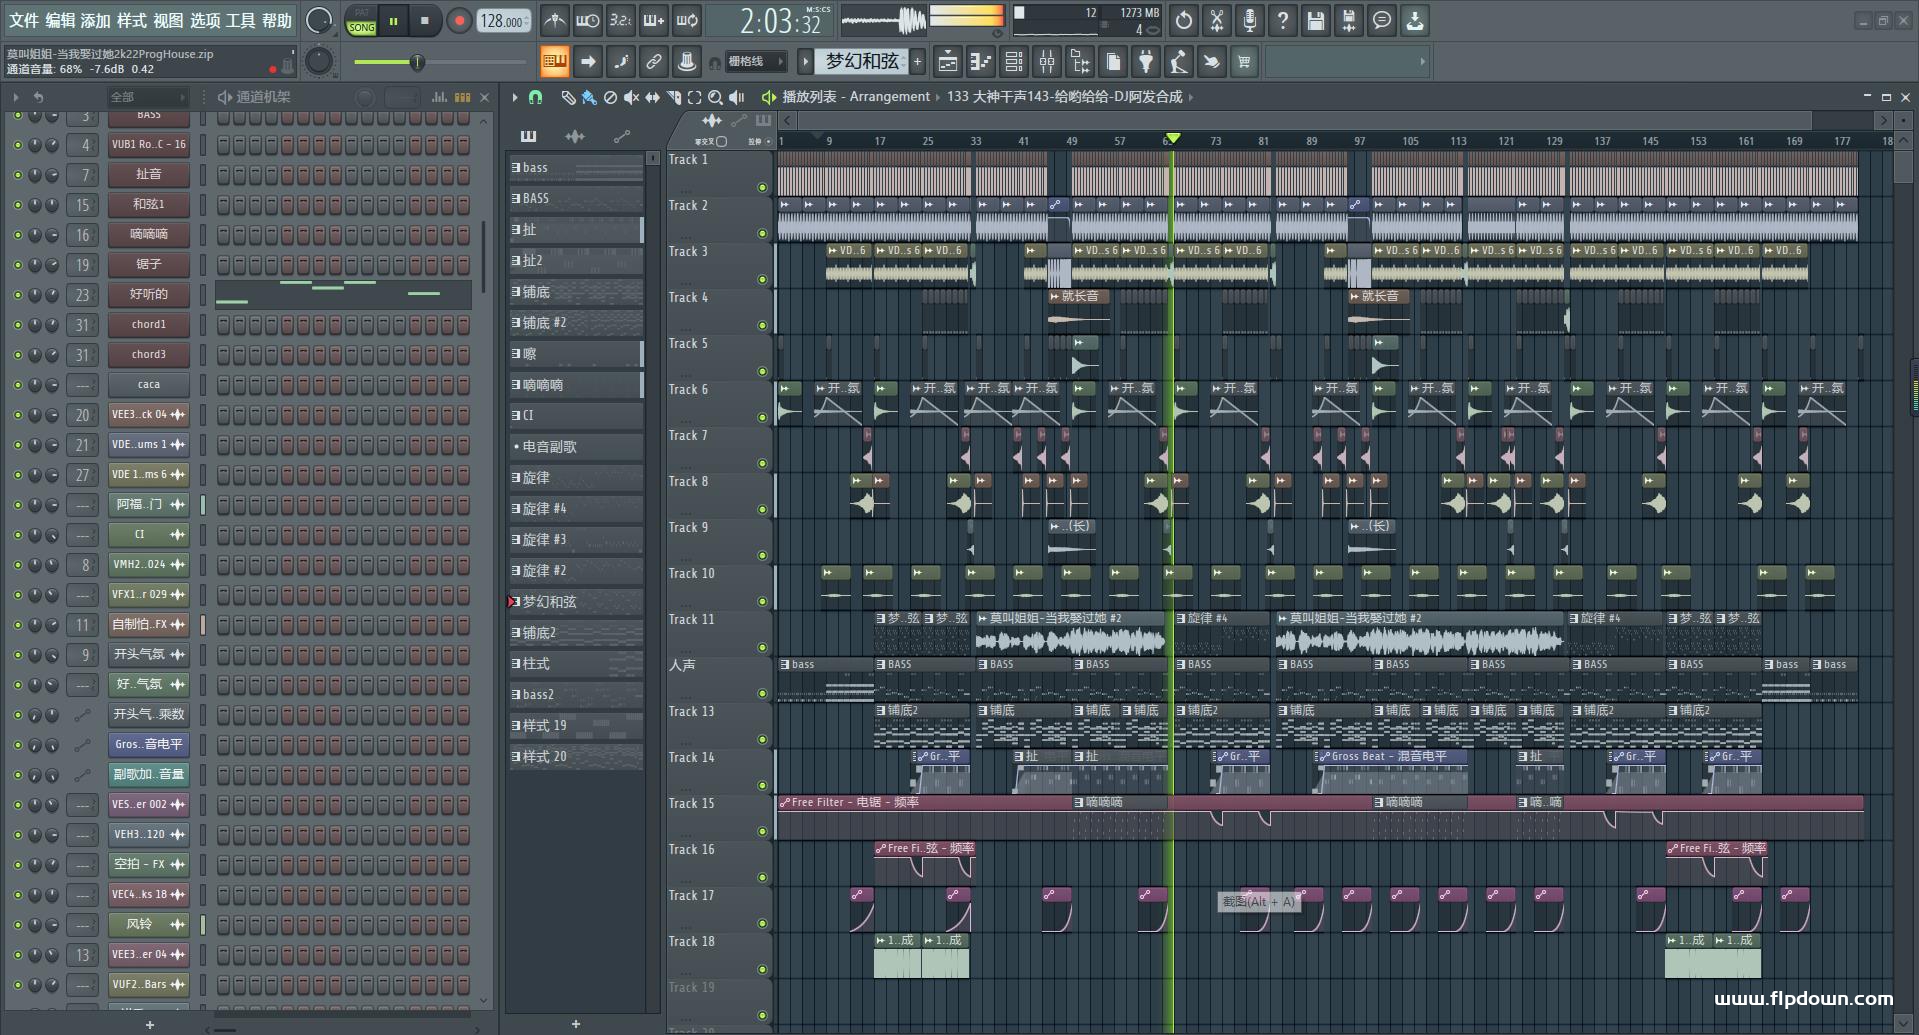Mute the 人声 playlist track
Viewport: 1919px width, 1035px height.
762,693
